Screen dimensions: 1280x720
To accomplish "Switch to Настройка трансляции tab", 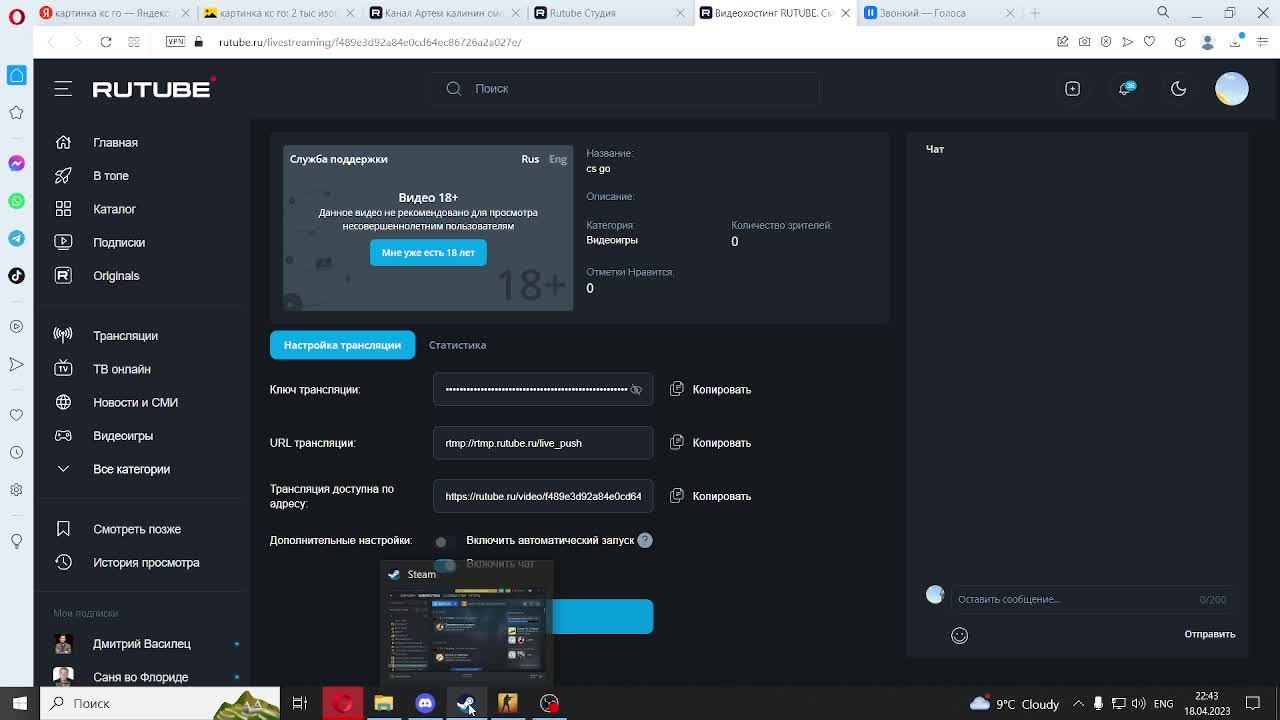I will coord(342,345).
